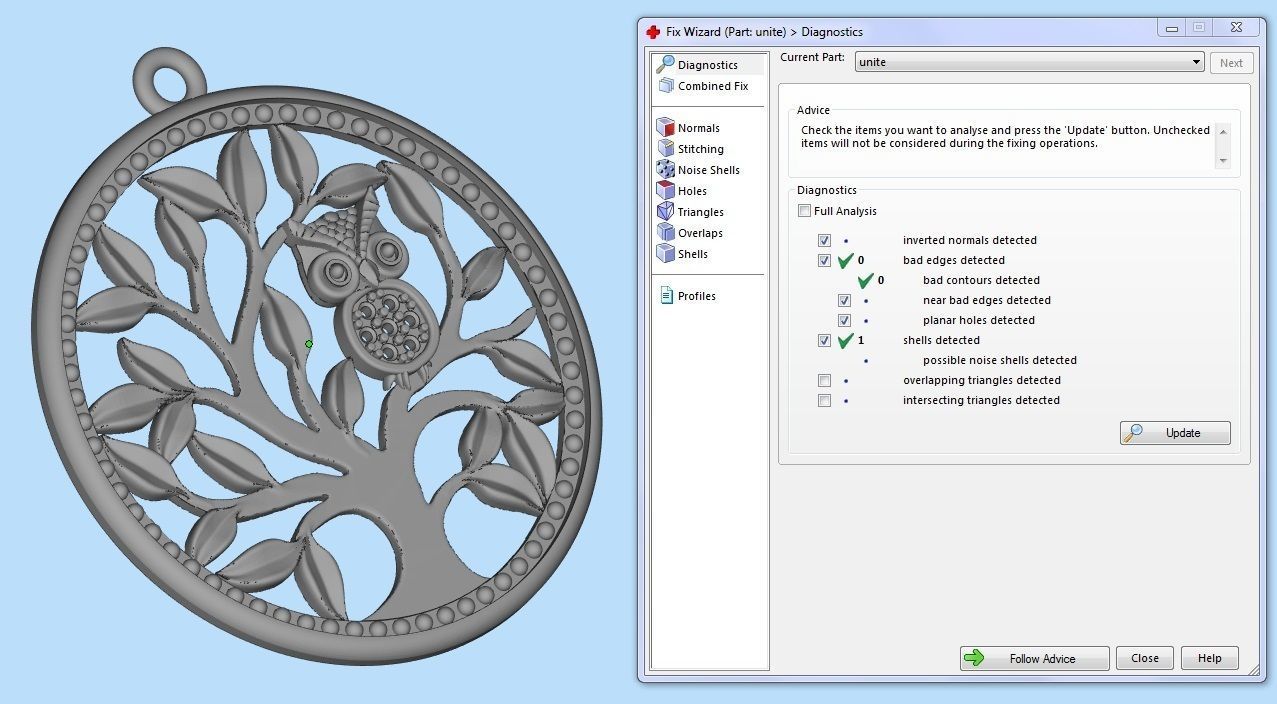
Task: Click the Diagnostics magnifier icon in sidebar
Action: coord(665,64)
